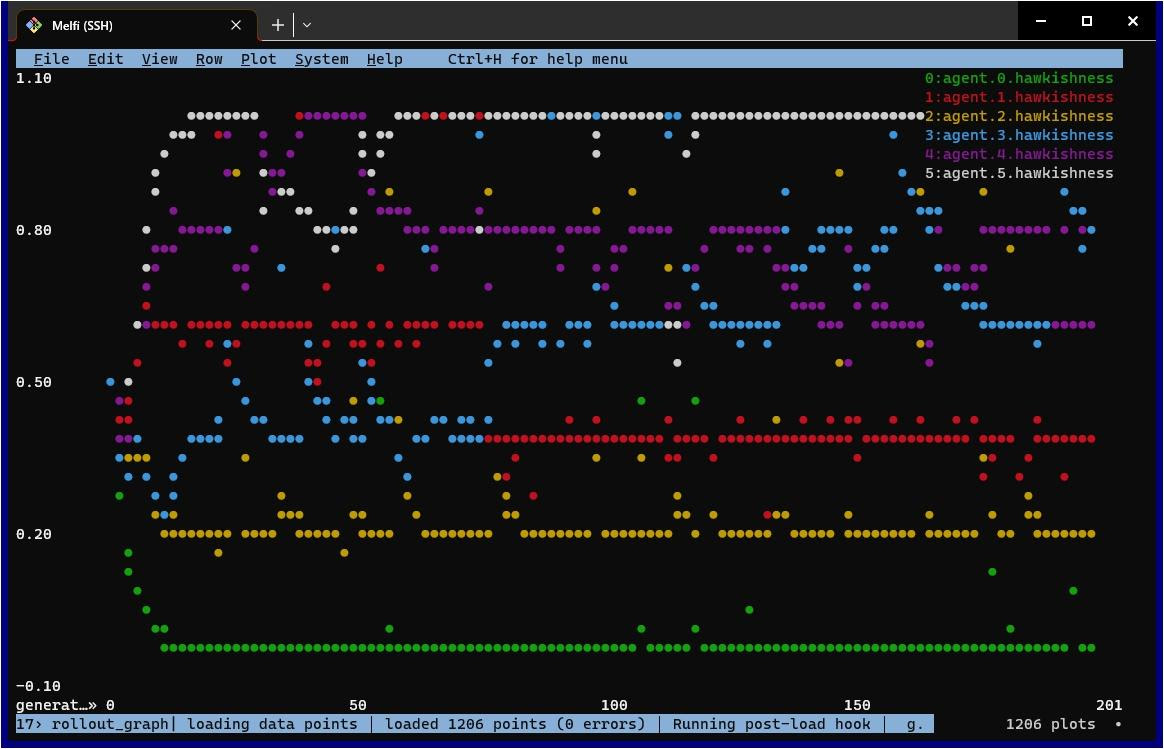1164x749 pixels.
Task: Click the Melfi tab profile icon
Action: point(34,25)
